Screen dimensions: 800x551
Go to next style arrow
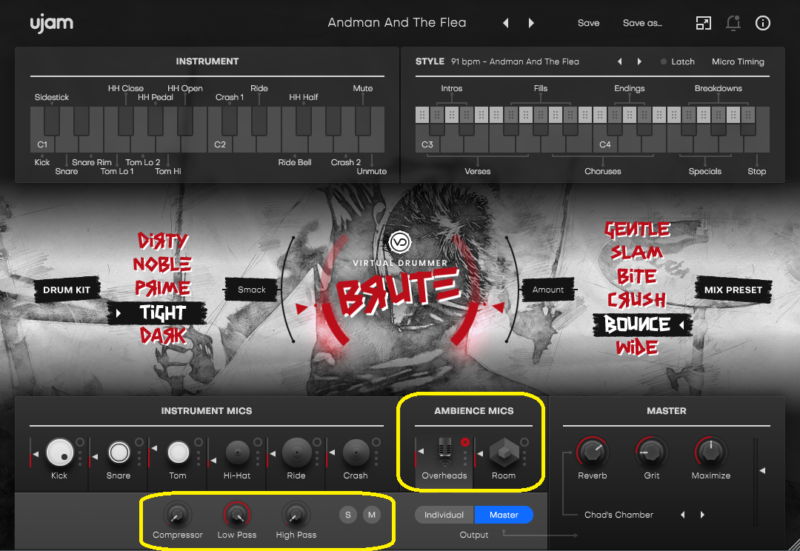[x=639, y=62]
